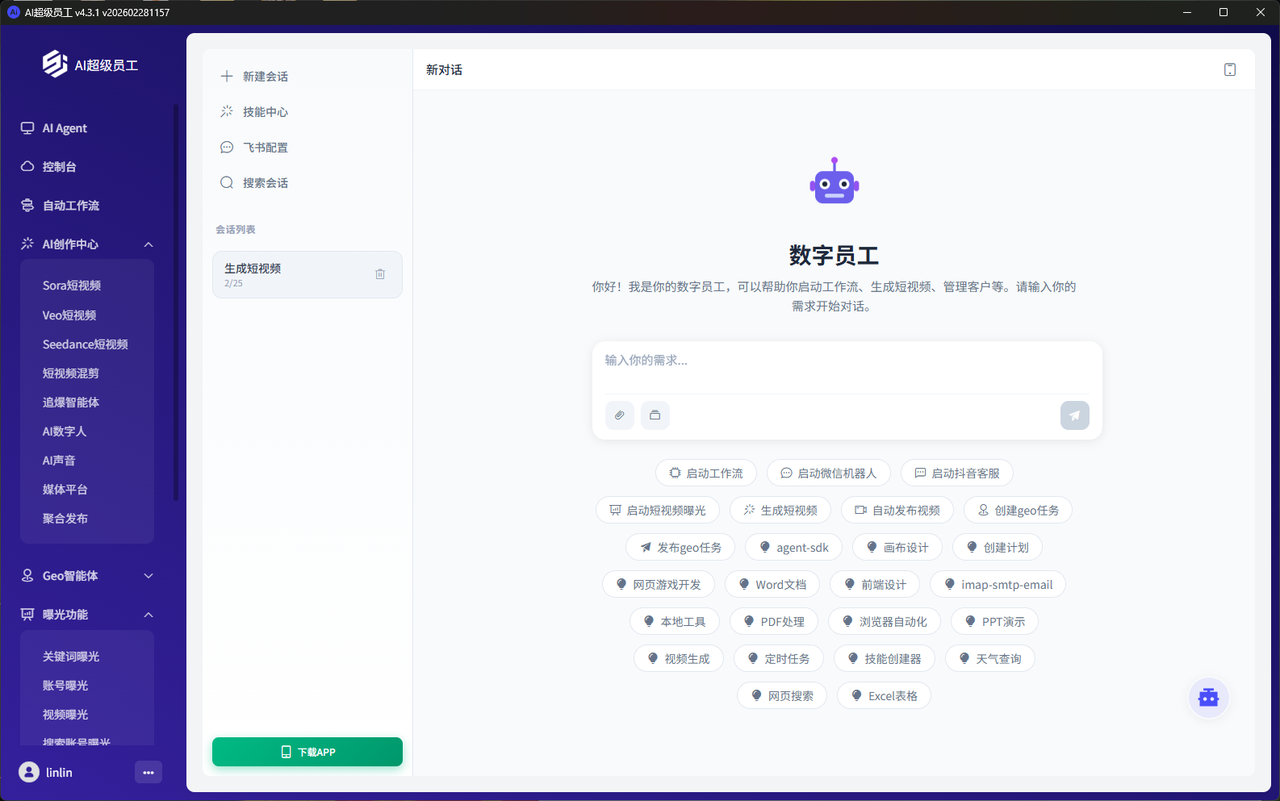
Task: Open the AI Agent menu item
Action: 64,128
